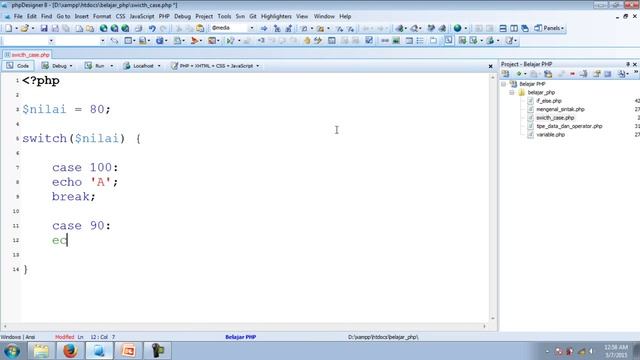The width and height of the screenshot is (640, 360).
Task: Click the split horizontal layout icon
Action: (503, 28)
